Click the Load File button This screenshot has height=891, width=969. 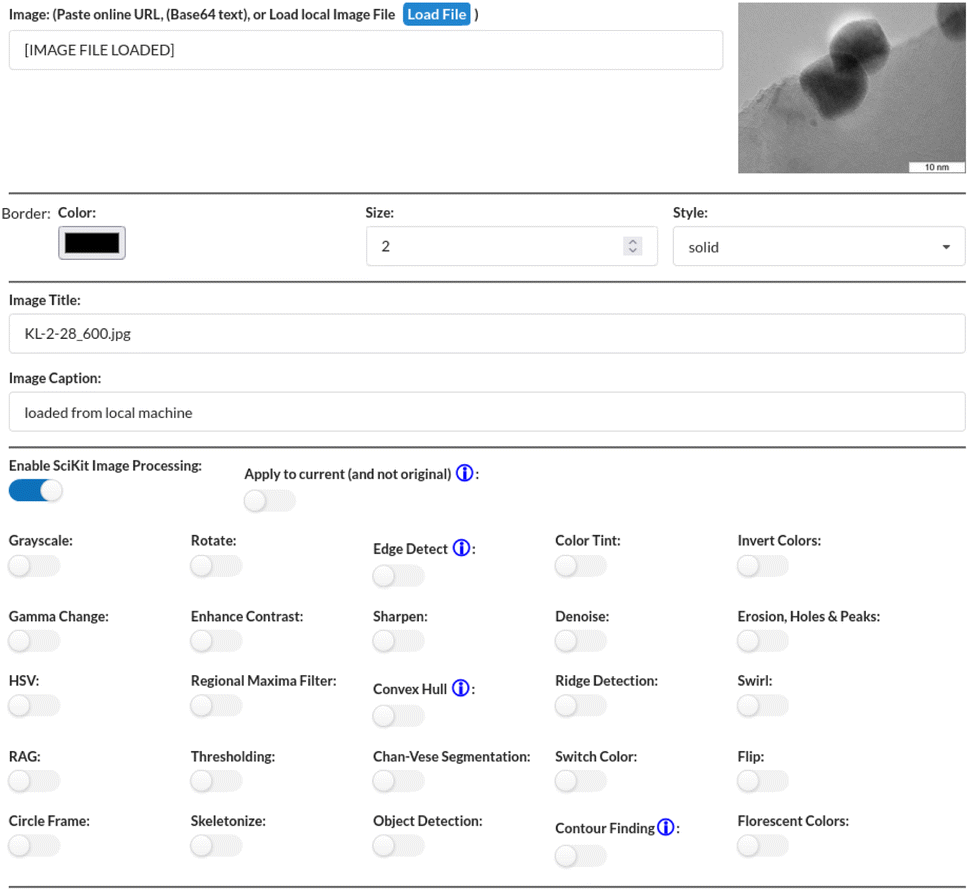436,14
